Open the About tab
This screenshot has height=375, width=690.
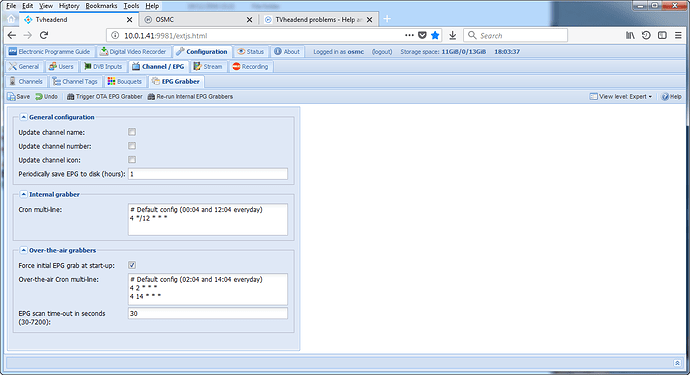coord(287,51)
